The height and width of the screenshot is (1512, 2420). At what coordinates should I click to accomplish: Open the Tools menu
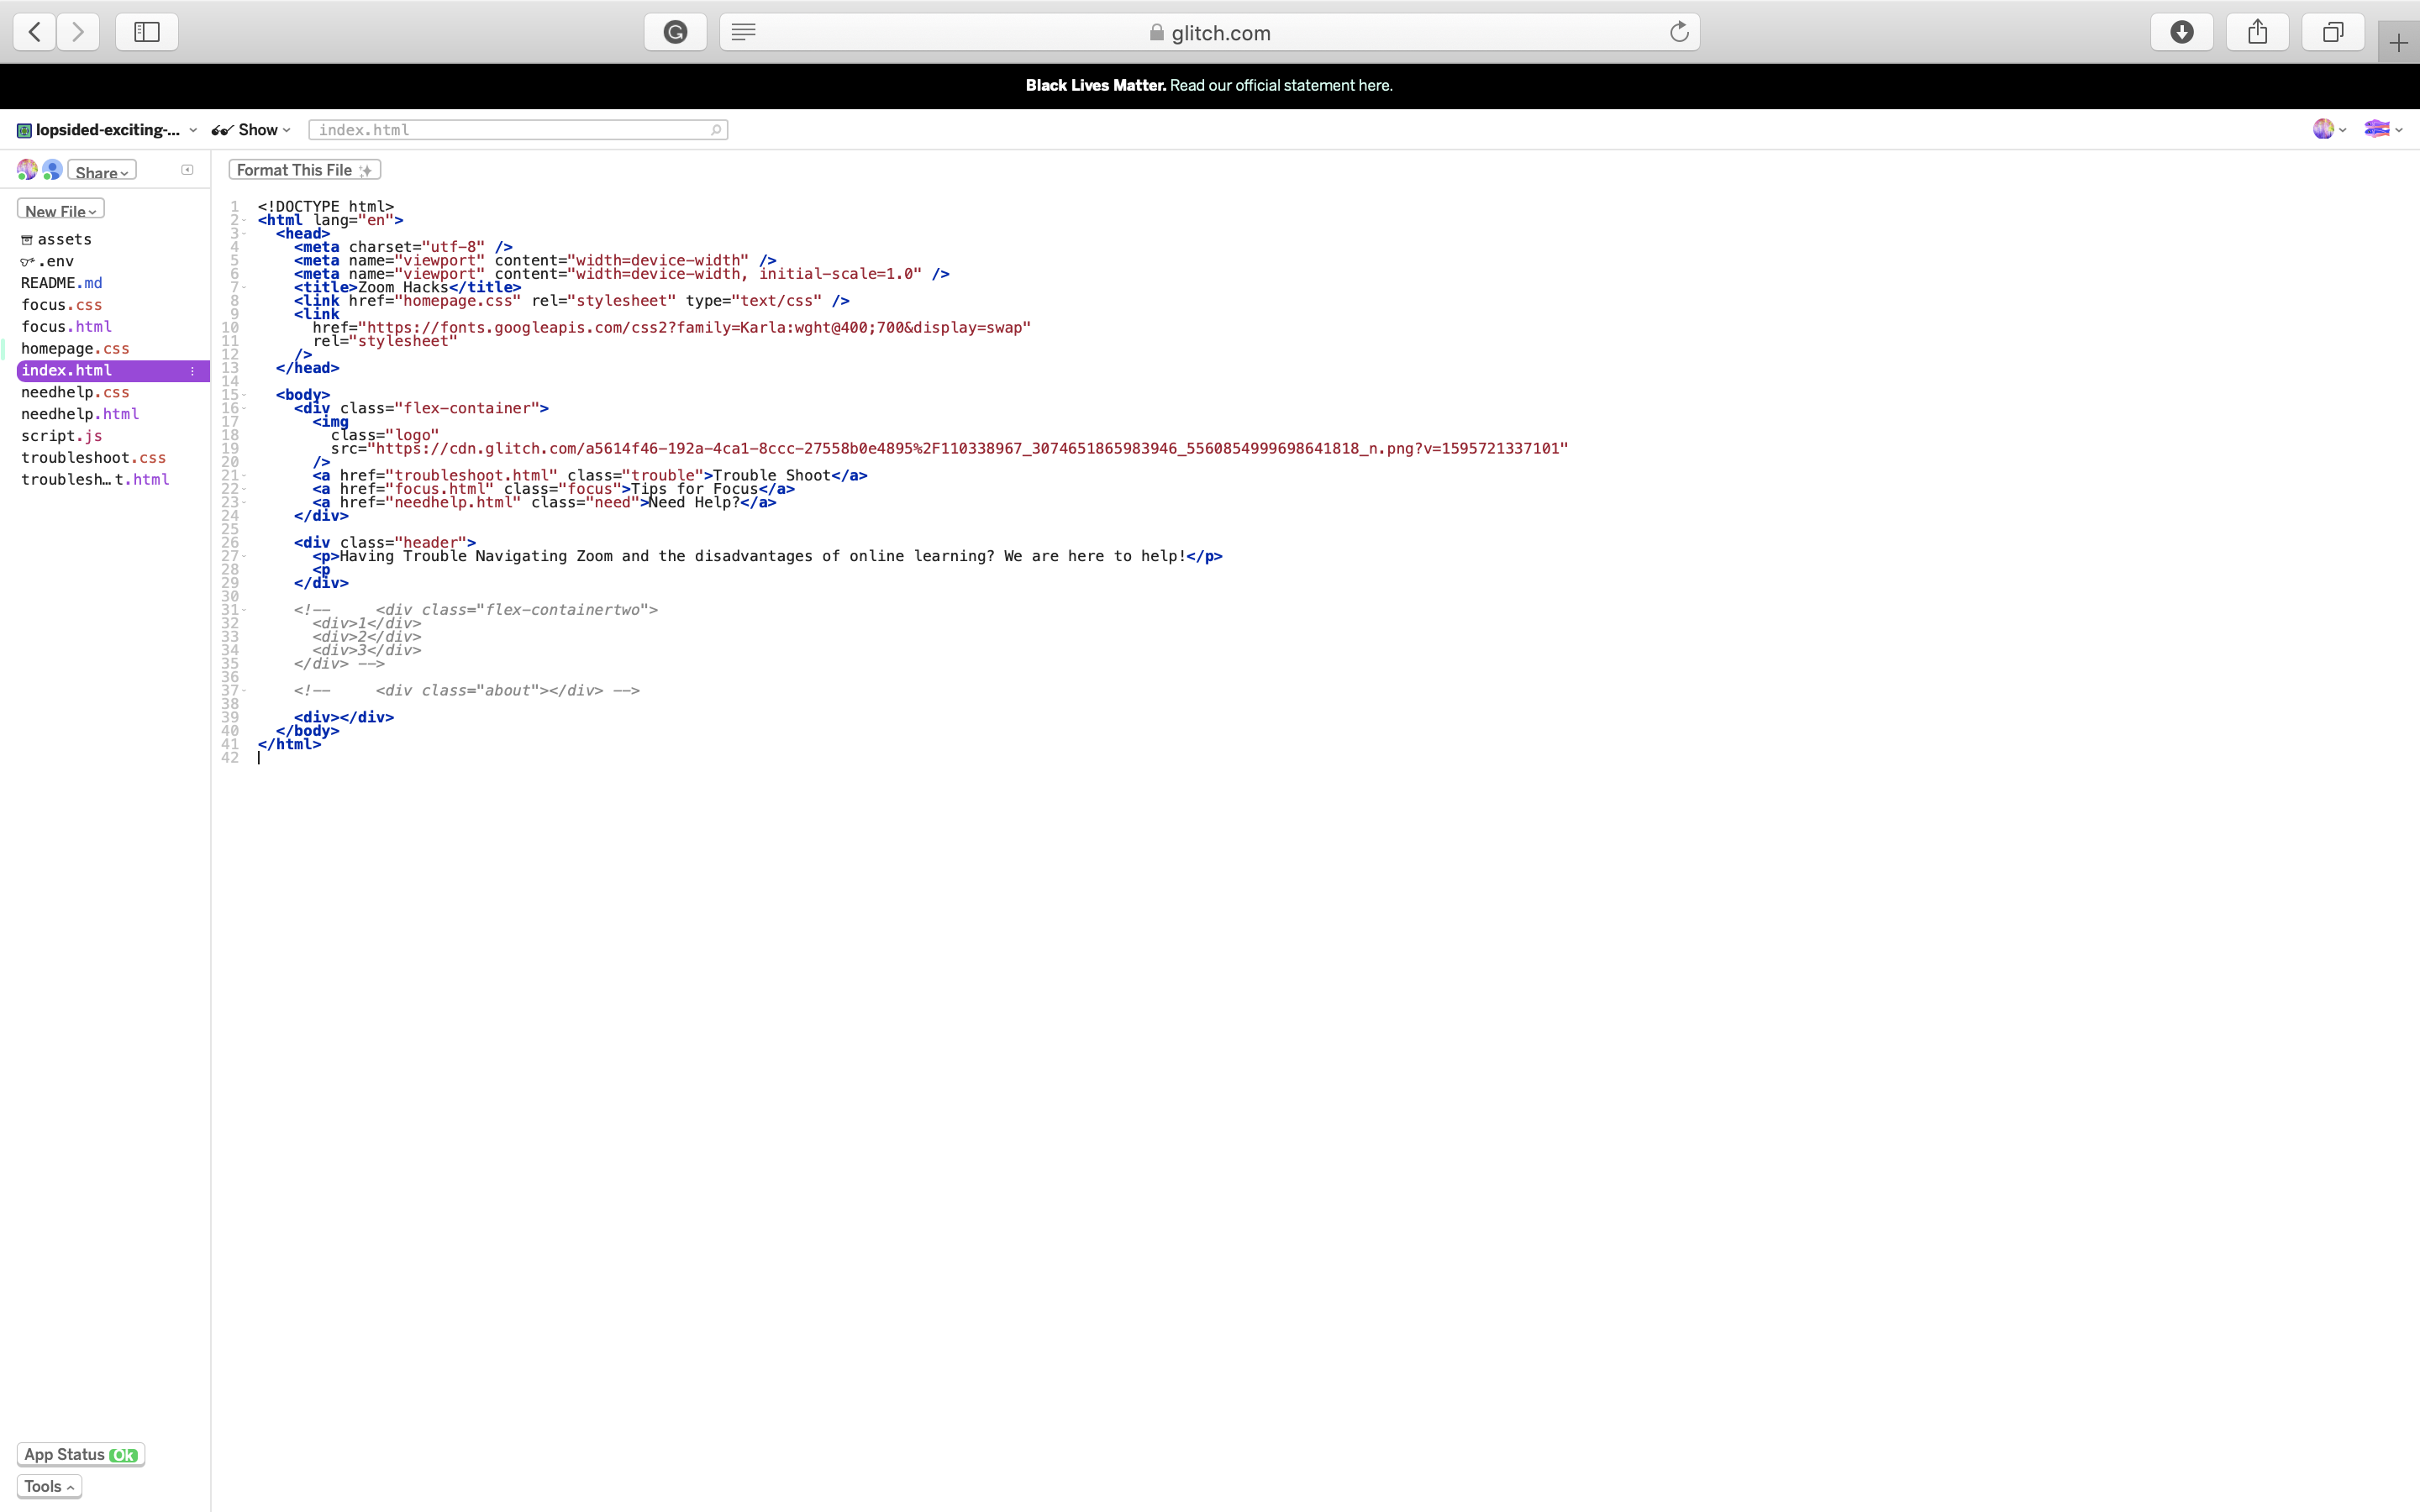click(49, 1486)
